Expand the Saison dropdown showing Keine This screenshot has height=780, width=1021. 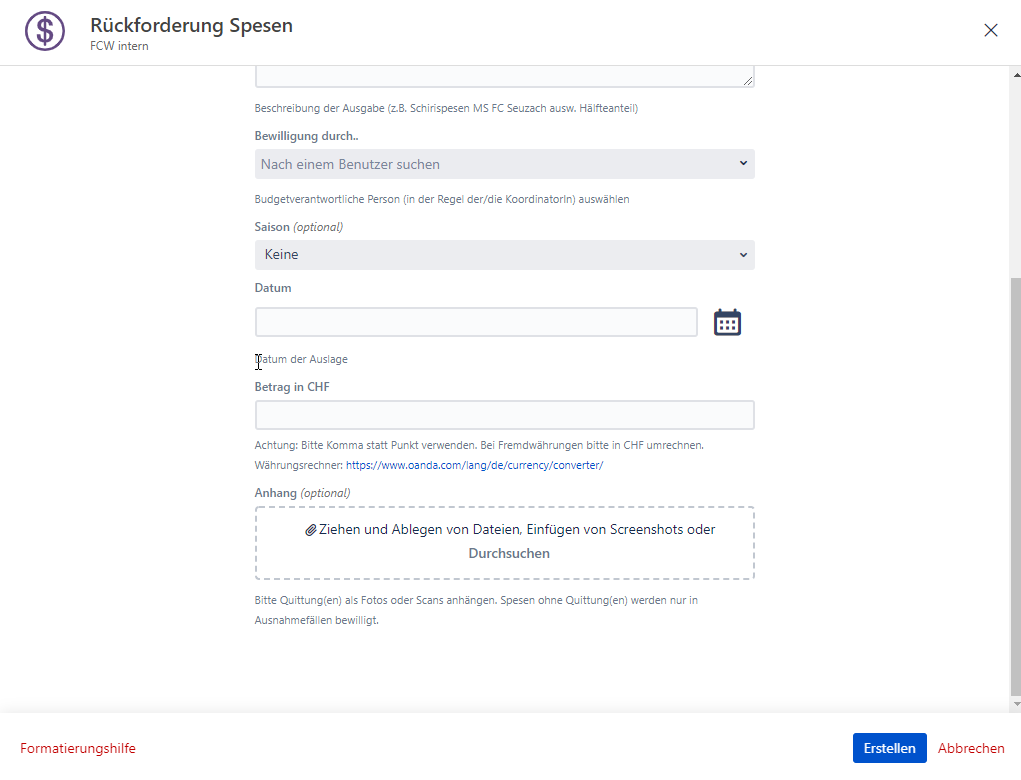(x=504, y=255)
